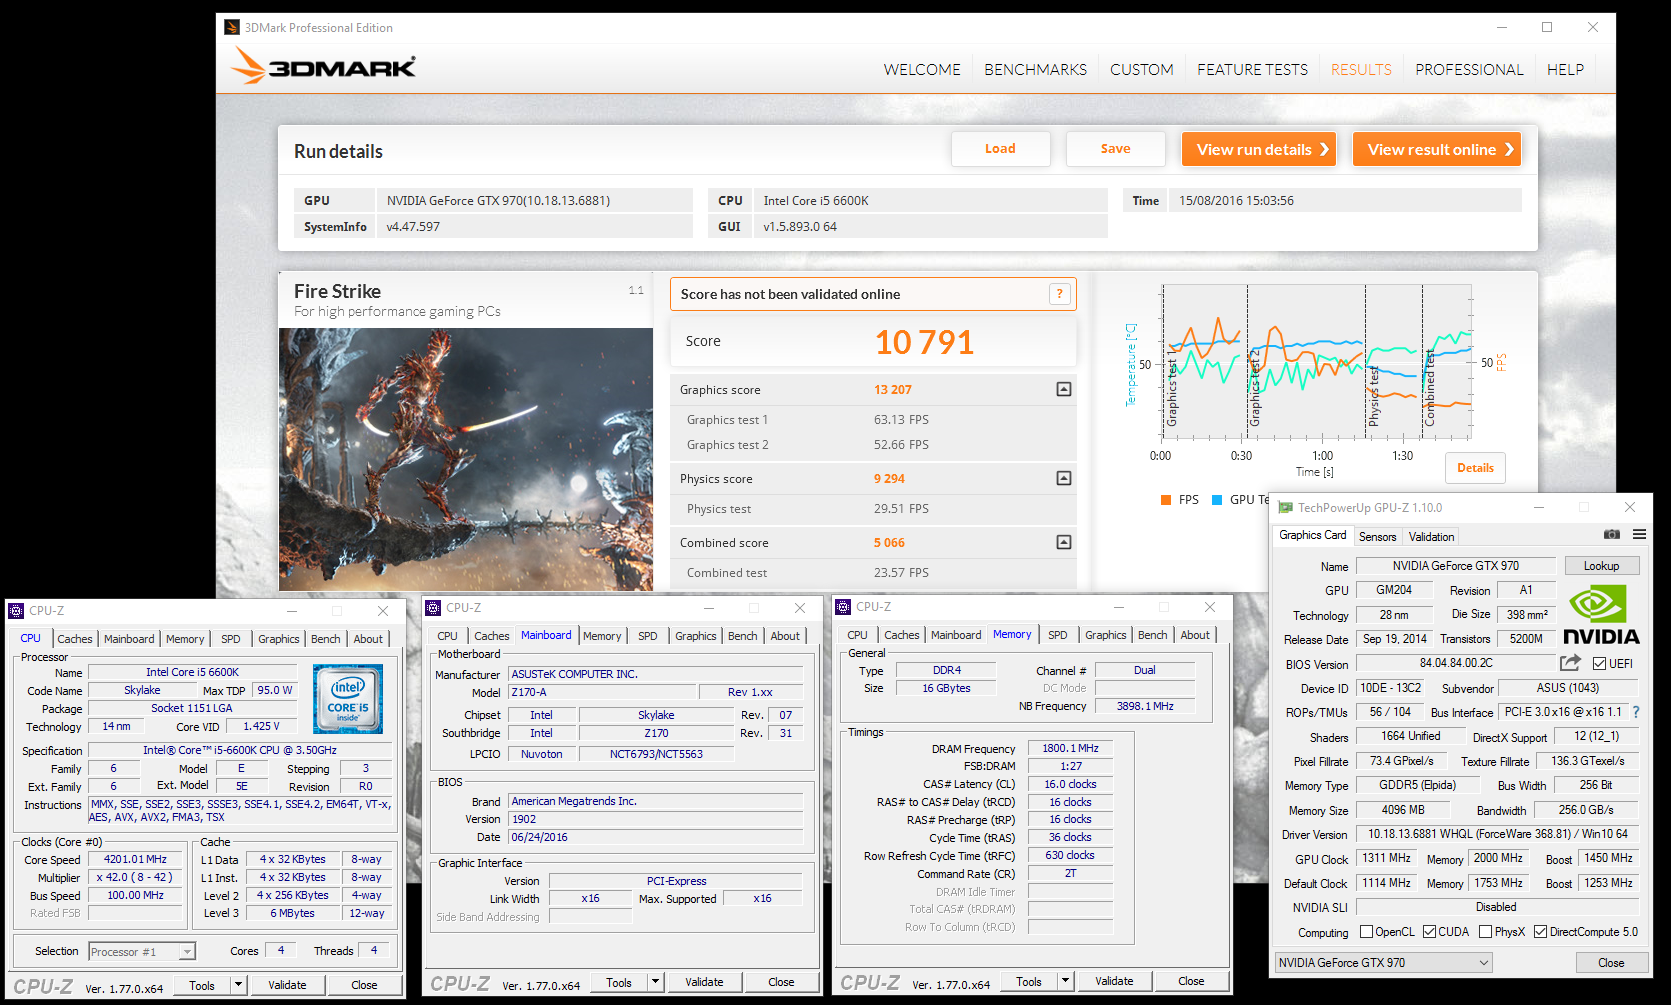The image size is (1671, 1005).
Task: Click the Driver Version field in GPU-Z
Action: 1497,834
